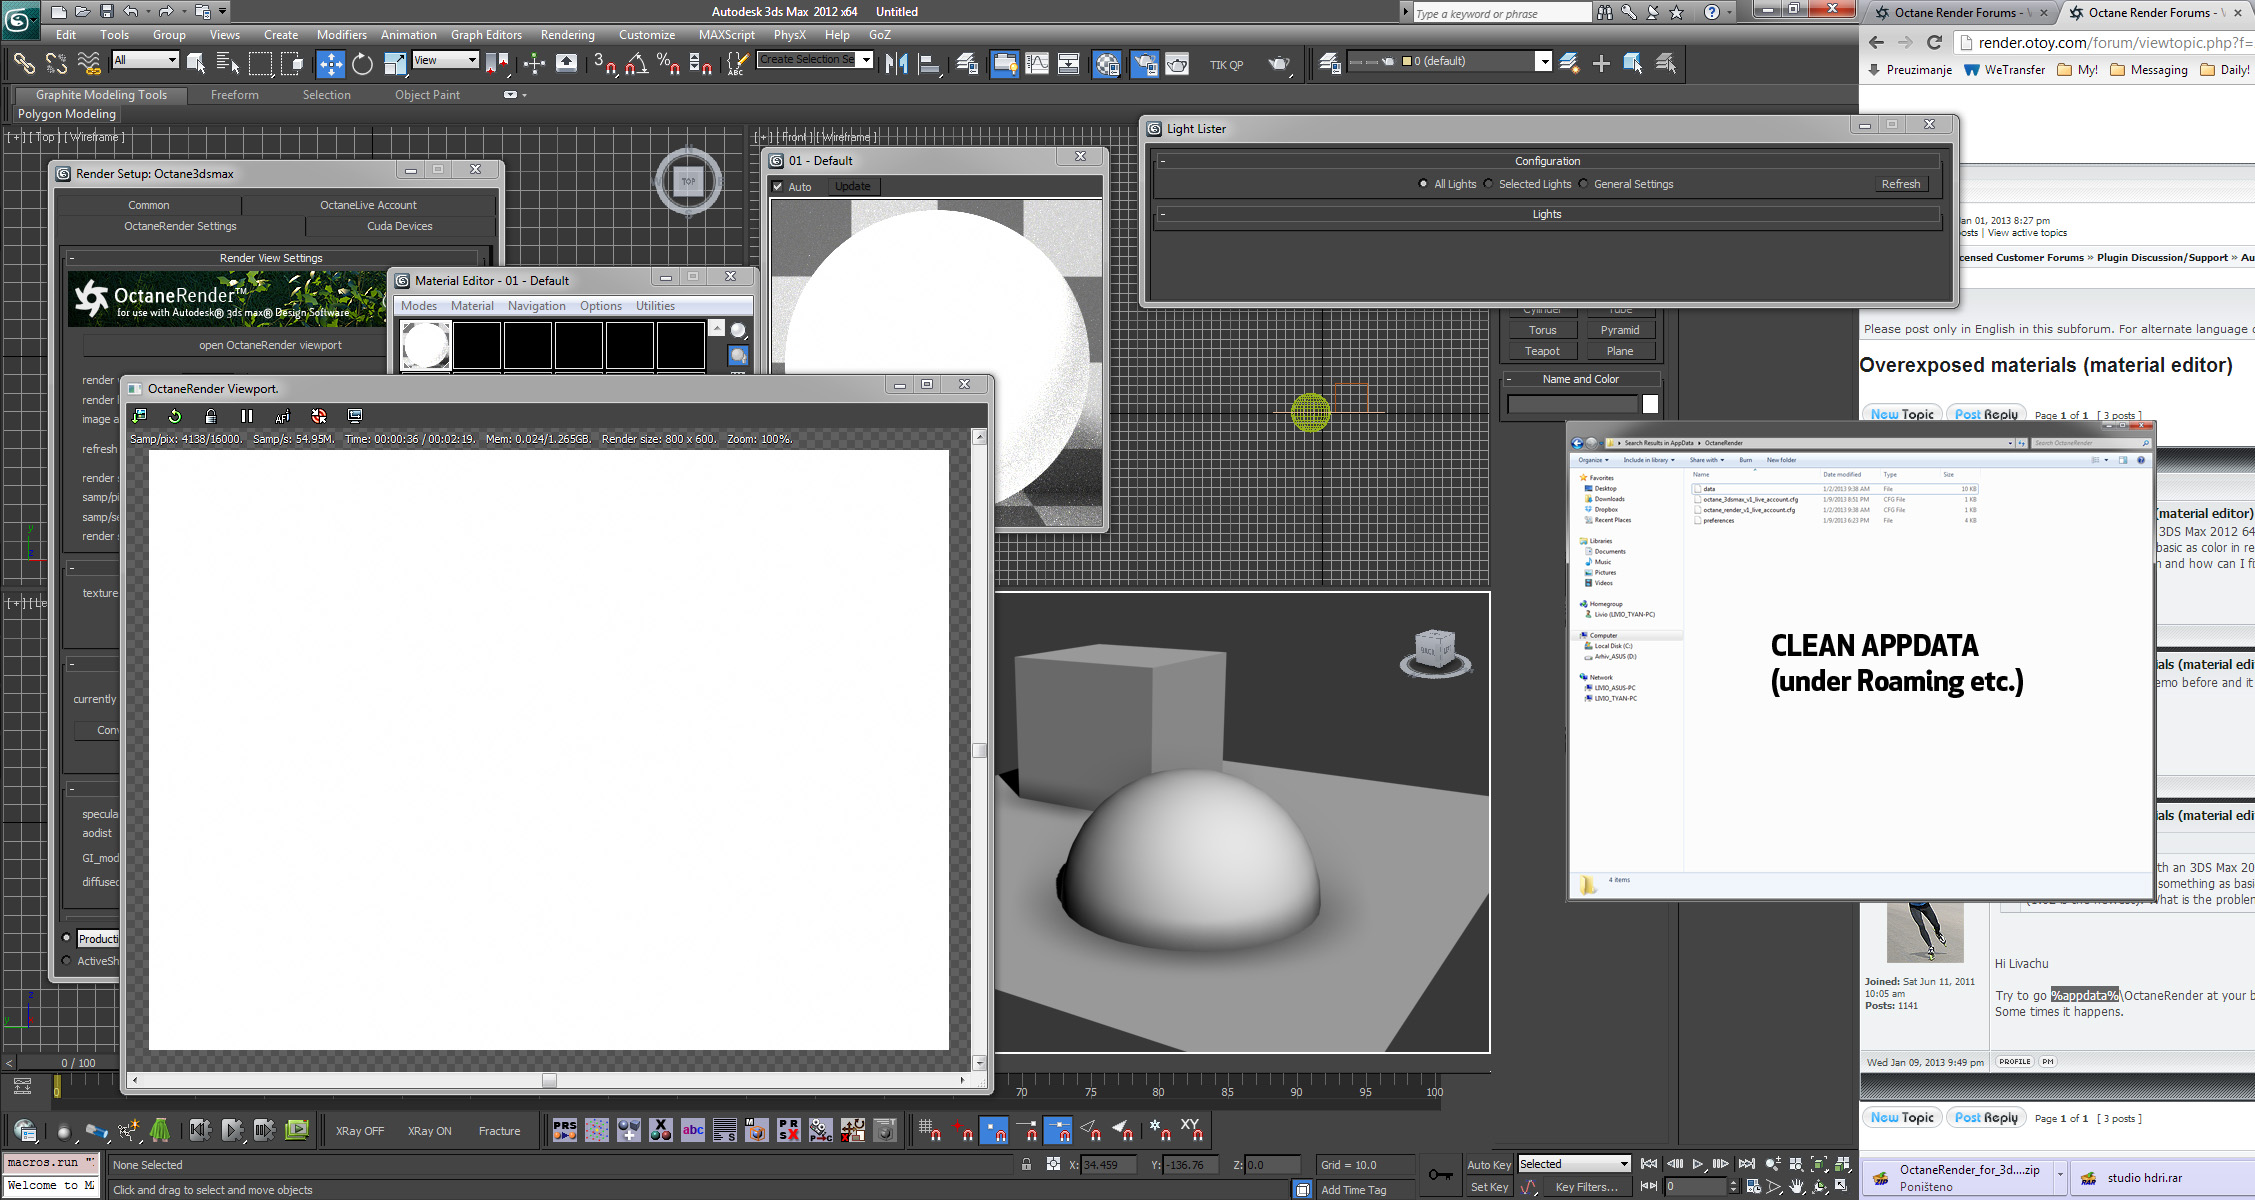Select the Rotate tool in main toolbar
Viewport: 2255px width, 1200px height.
tap(362, 64)
